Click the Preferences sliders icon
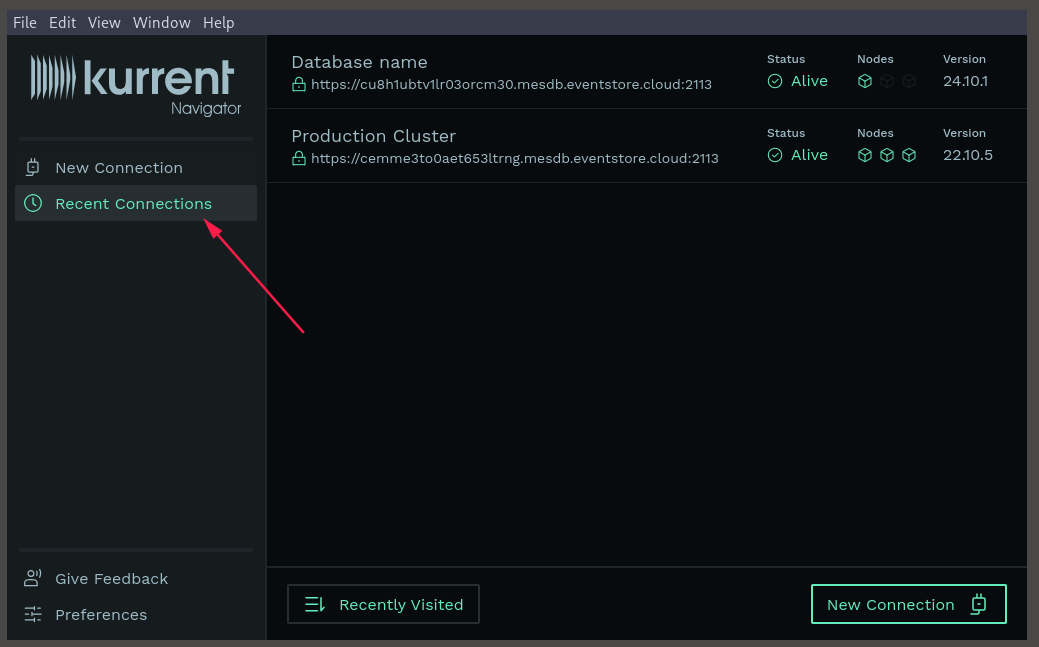 tap(33, 615)
